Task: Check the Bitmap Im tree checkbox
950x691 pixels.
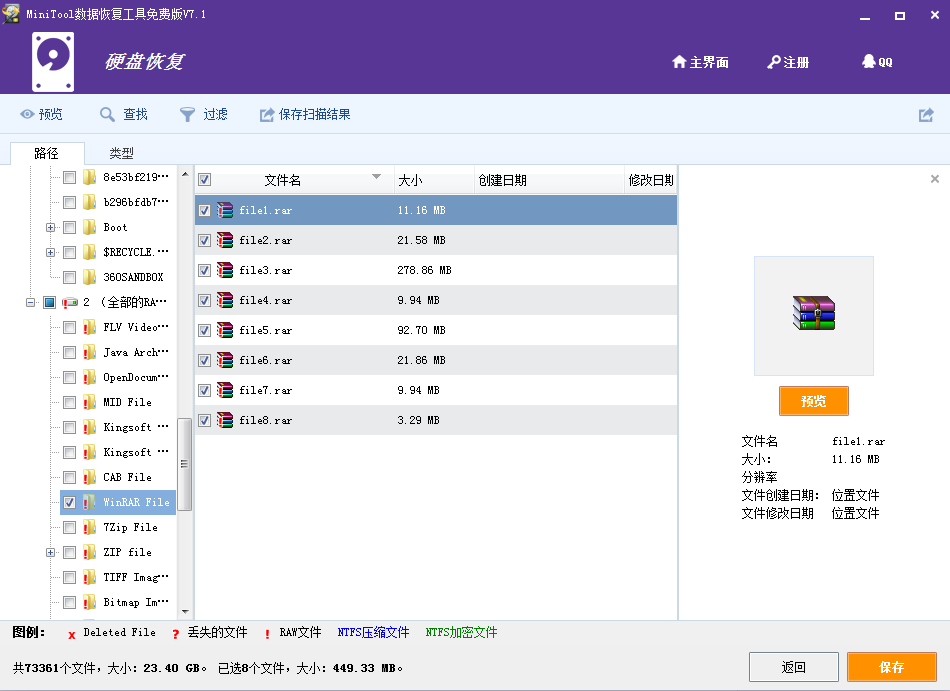Action: point(69,603)
